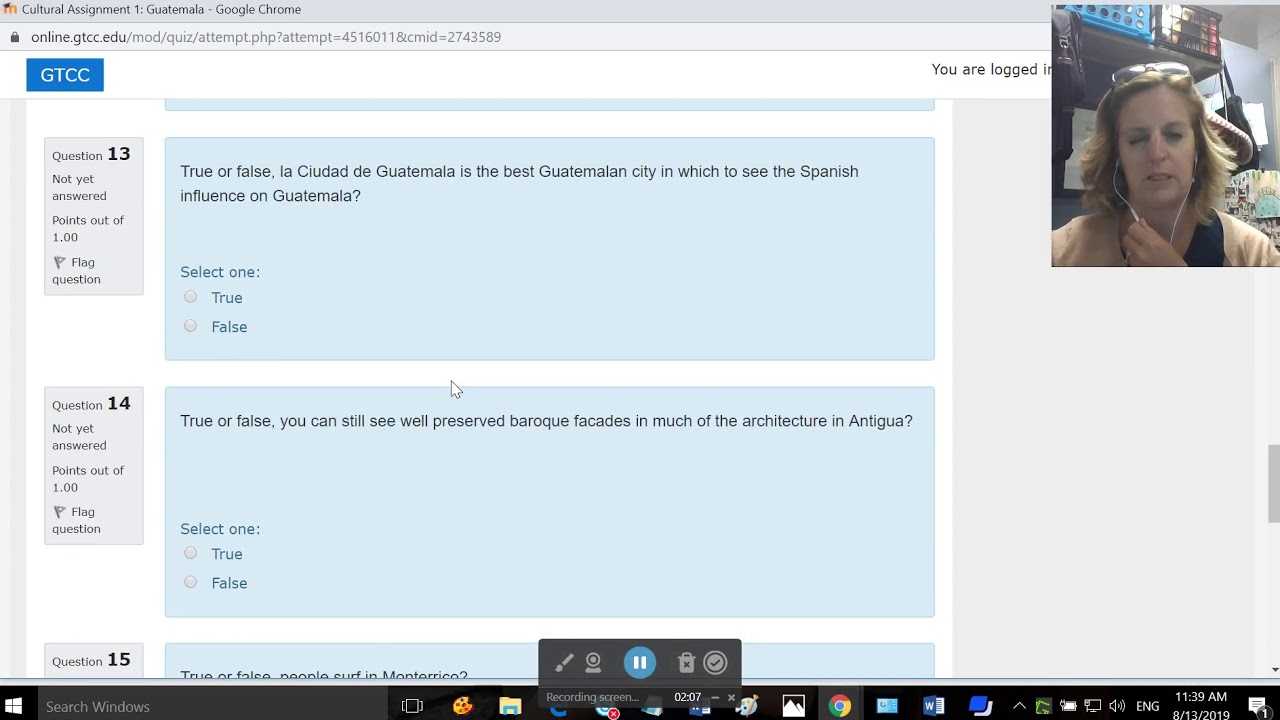
Task: Click the page vertical scrollbar thumb
Action: tap(1274, 484)
